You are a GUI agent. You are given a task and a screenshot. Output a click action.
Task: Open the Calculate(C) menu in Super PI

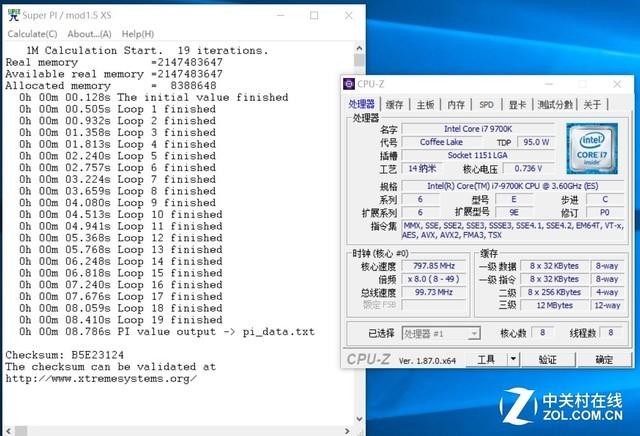pyautogui.click(x=32, y=34)
